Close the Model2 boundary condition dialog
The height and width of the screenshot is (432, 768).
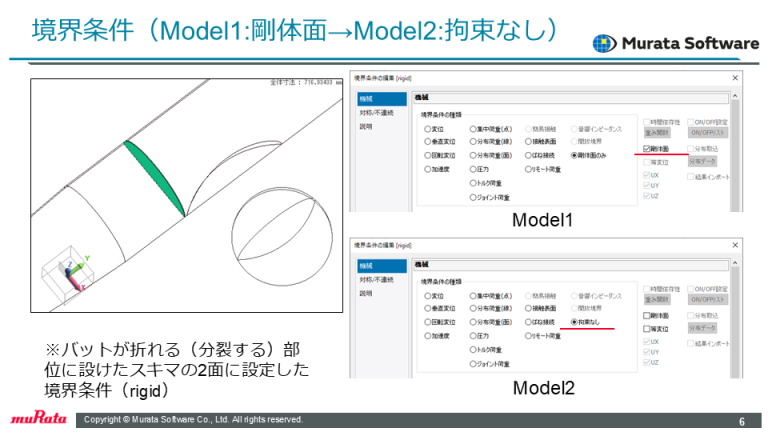(734, 244)
